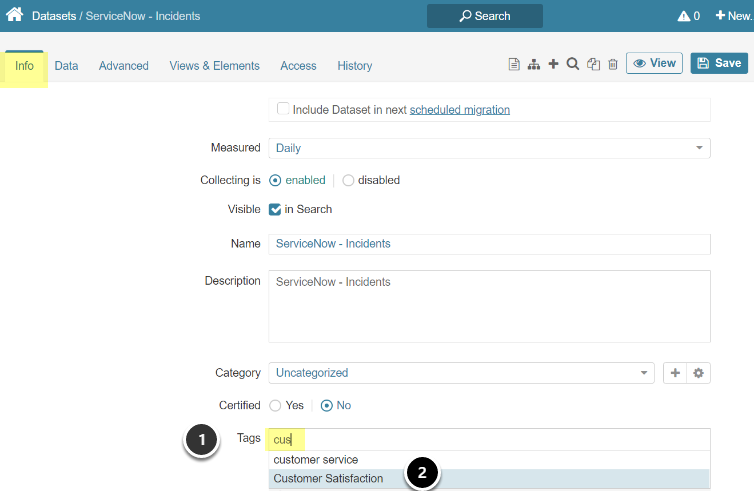Click the View button
This screenshot has width=754, height=491.
tap(654, 63)
